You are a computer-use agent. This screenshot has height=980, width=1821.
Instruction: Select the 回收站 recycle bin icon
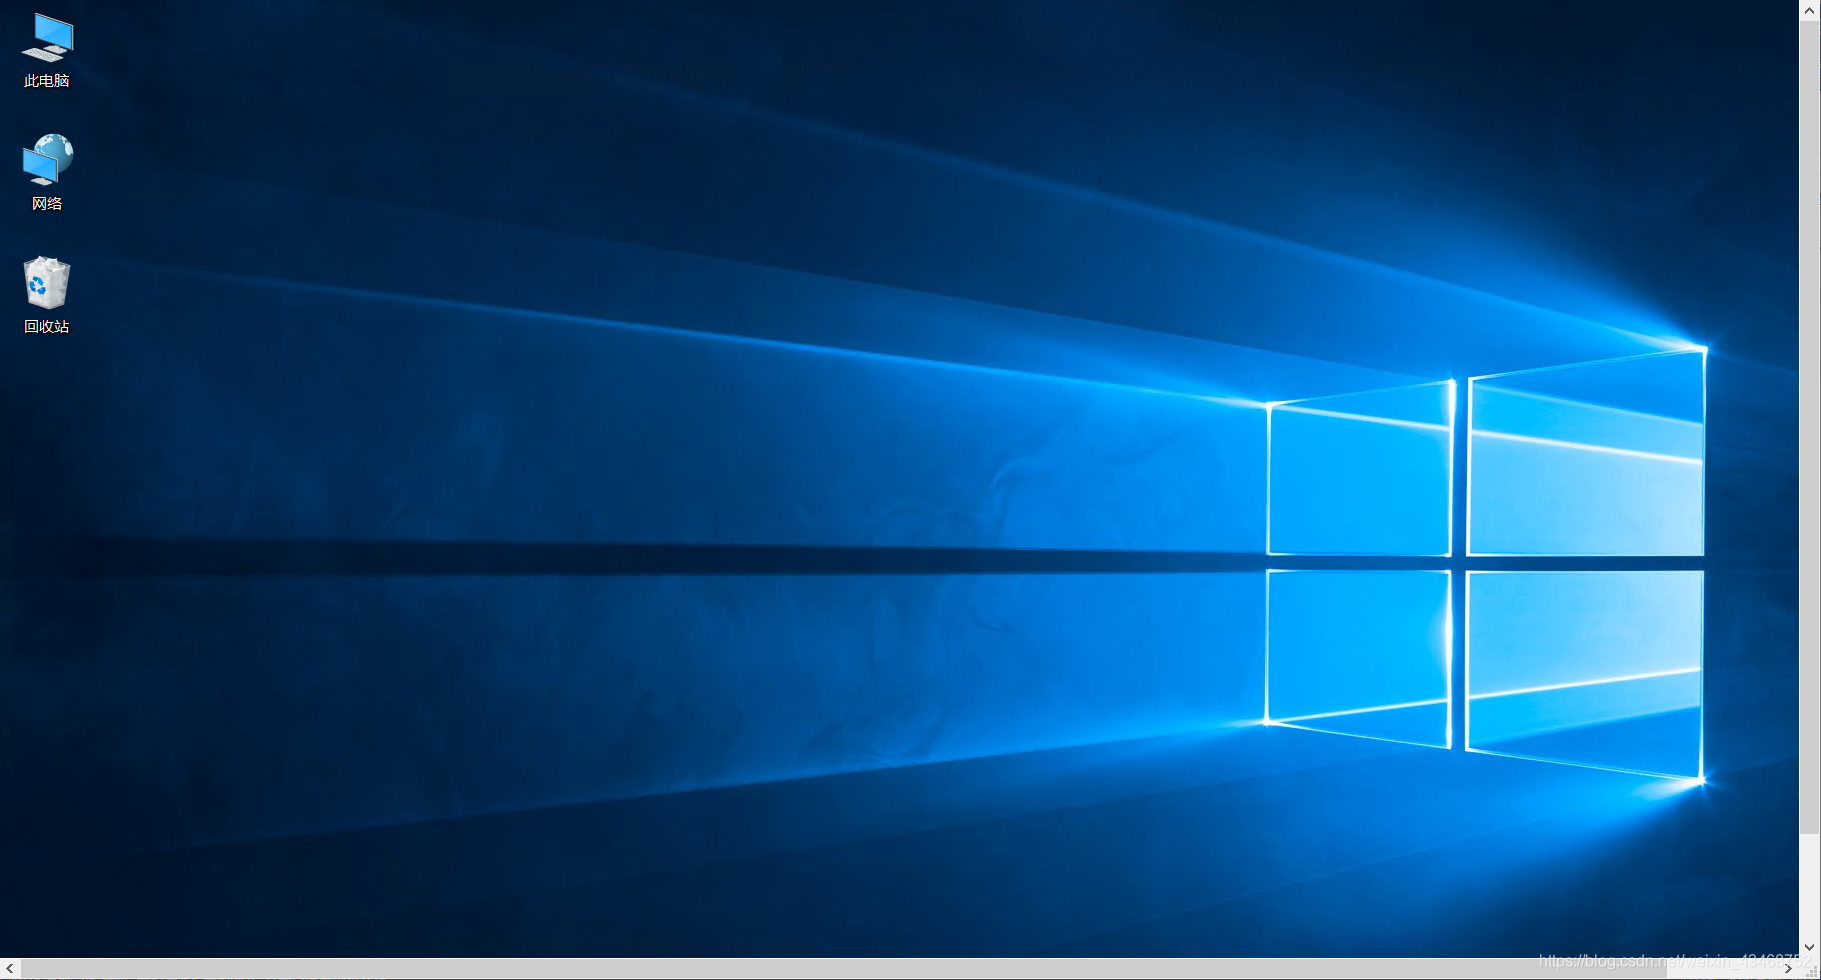47,296
